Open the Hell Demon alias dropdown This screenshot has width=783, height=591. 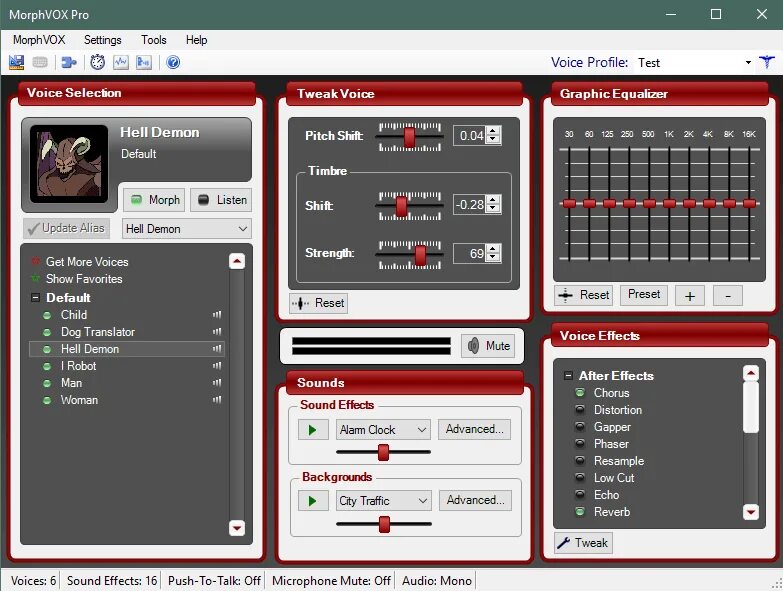187,229
